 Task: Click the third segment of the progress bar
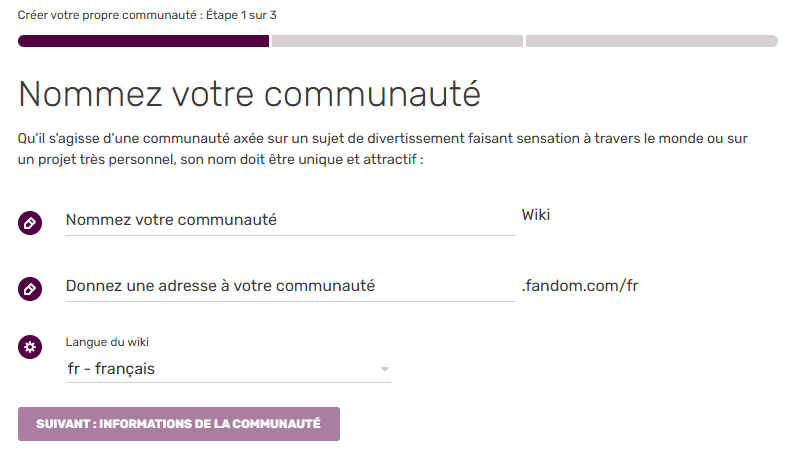click(x=651, y=41)
